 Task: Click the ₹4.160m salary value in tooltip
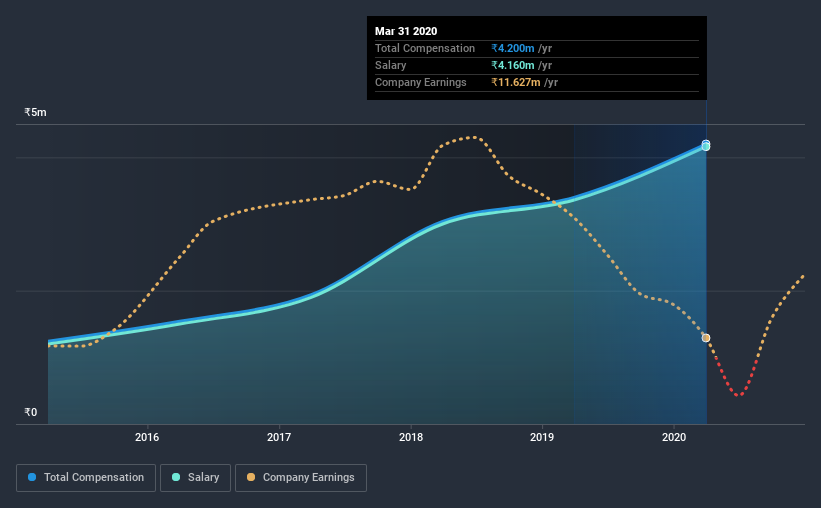tap(513, 65)
